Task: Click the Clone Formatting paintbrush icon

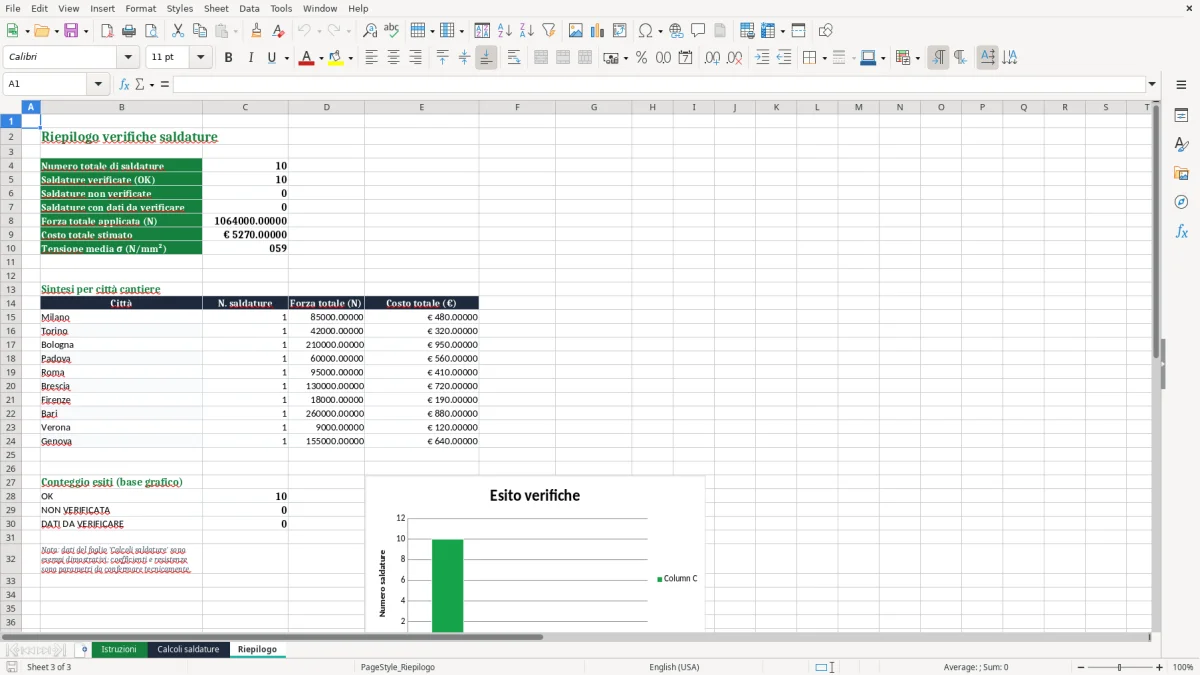Action: pos(257,31)
